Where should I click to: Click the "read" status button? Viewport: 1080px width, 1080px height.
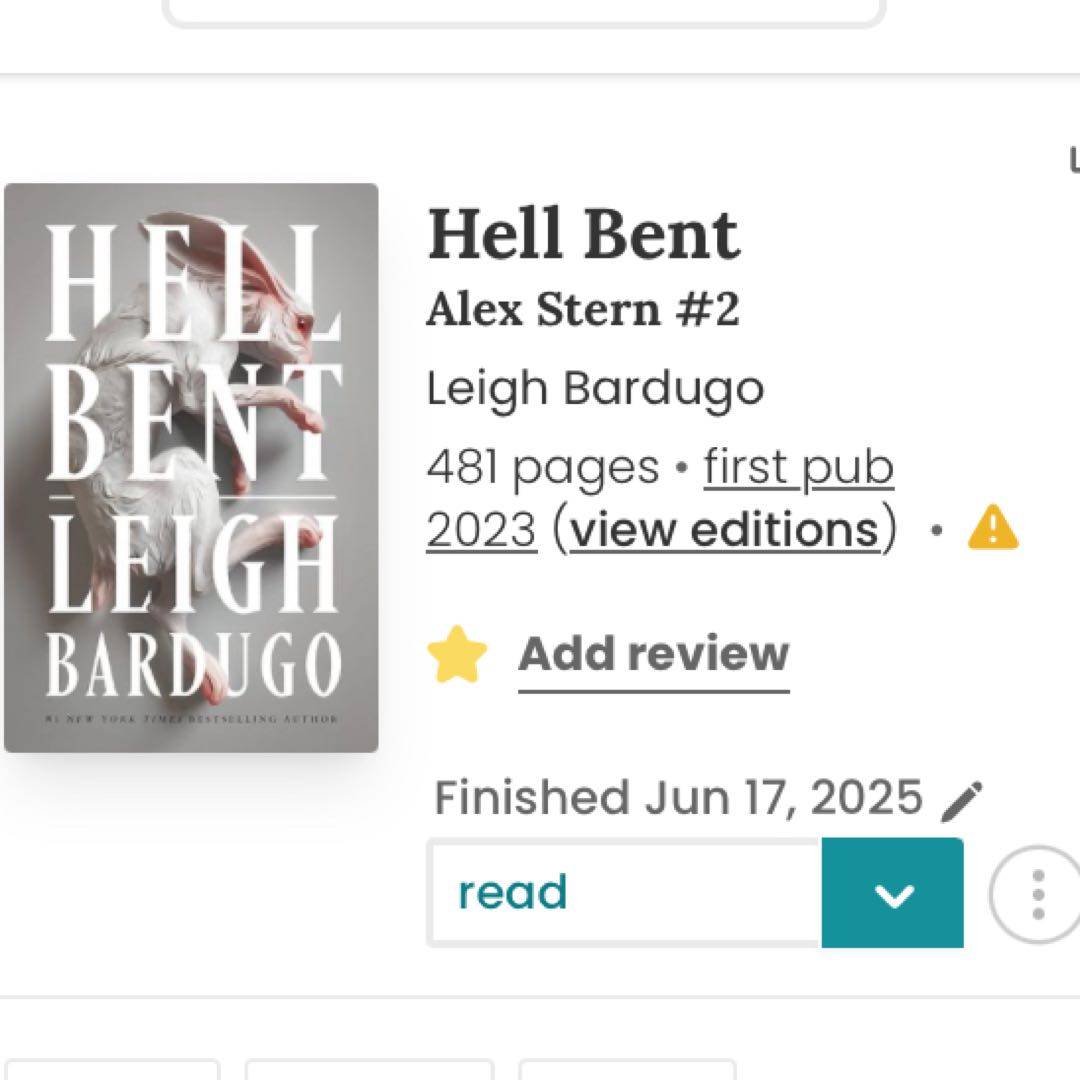point(624,893)
